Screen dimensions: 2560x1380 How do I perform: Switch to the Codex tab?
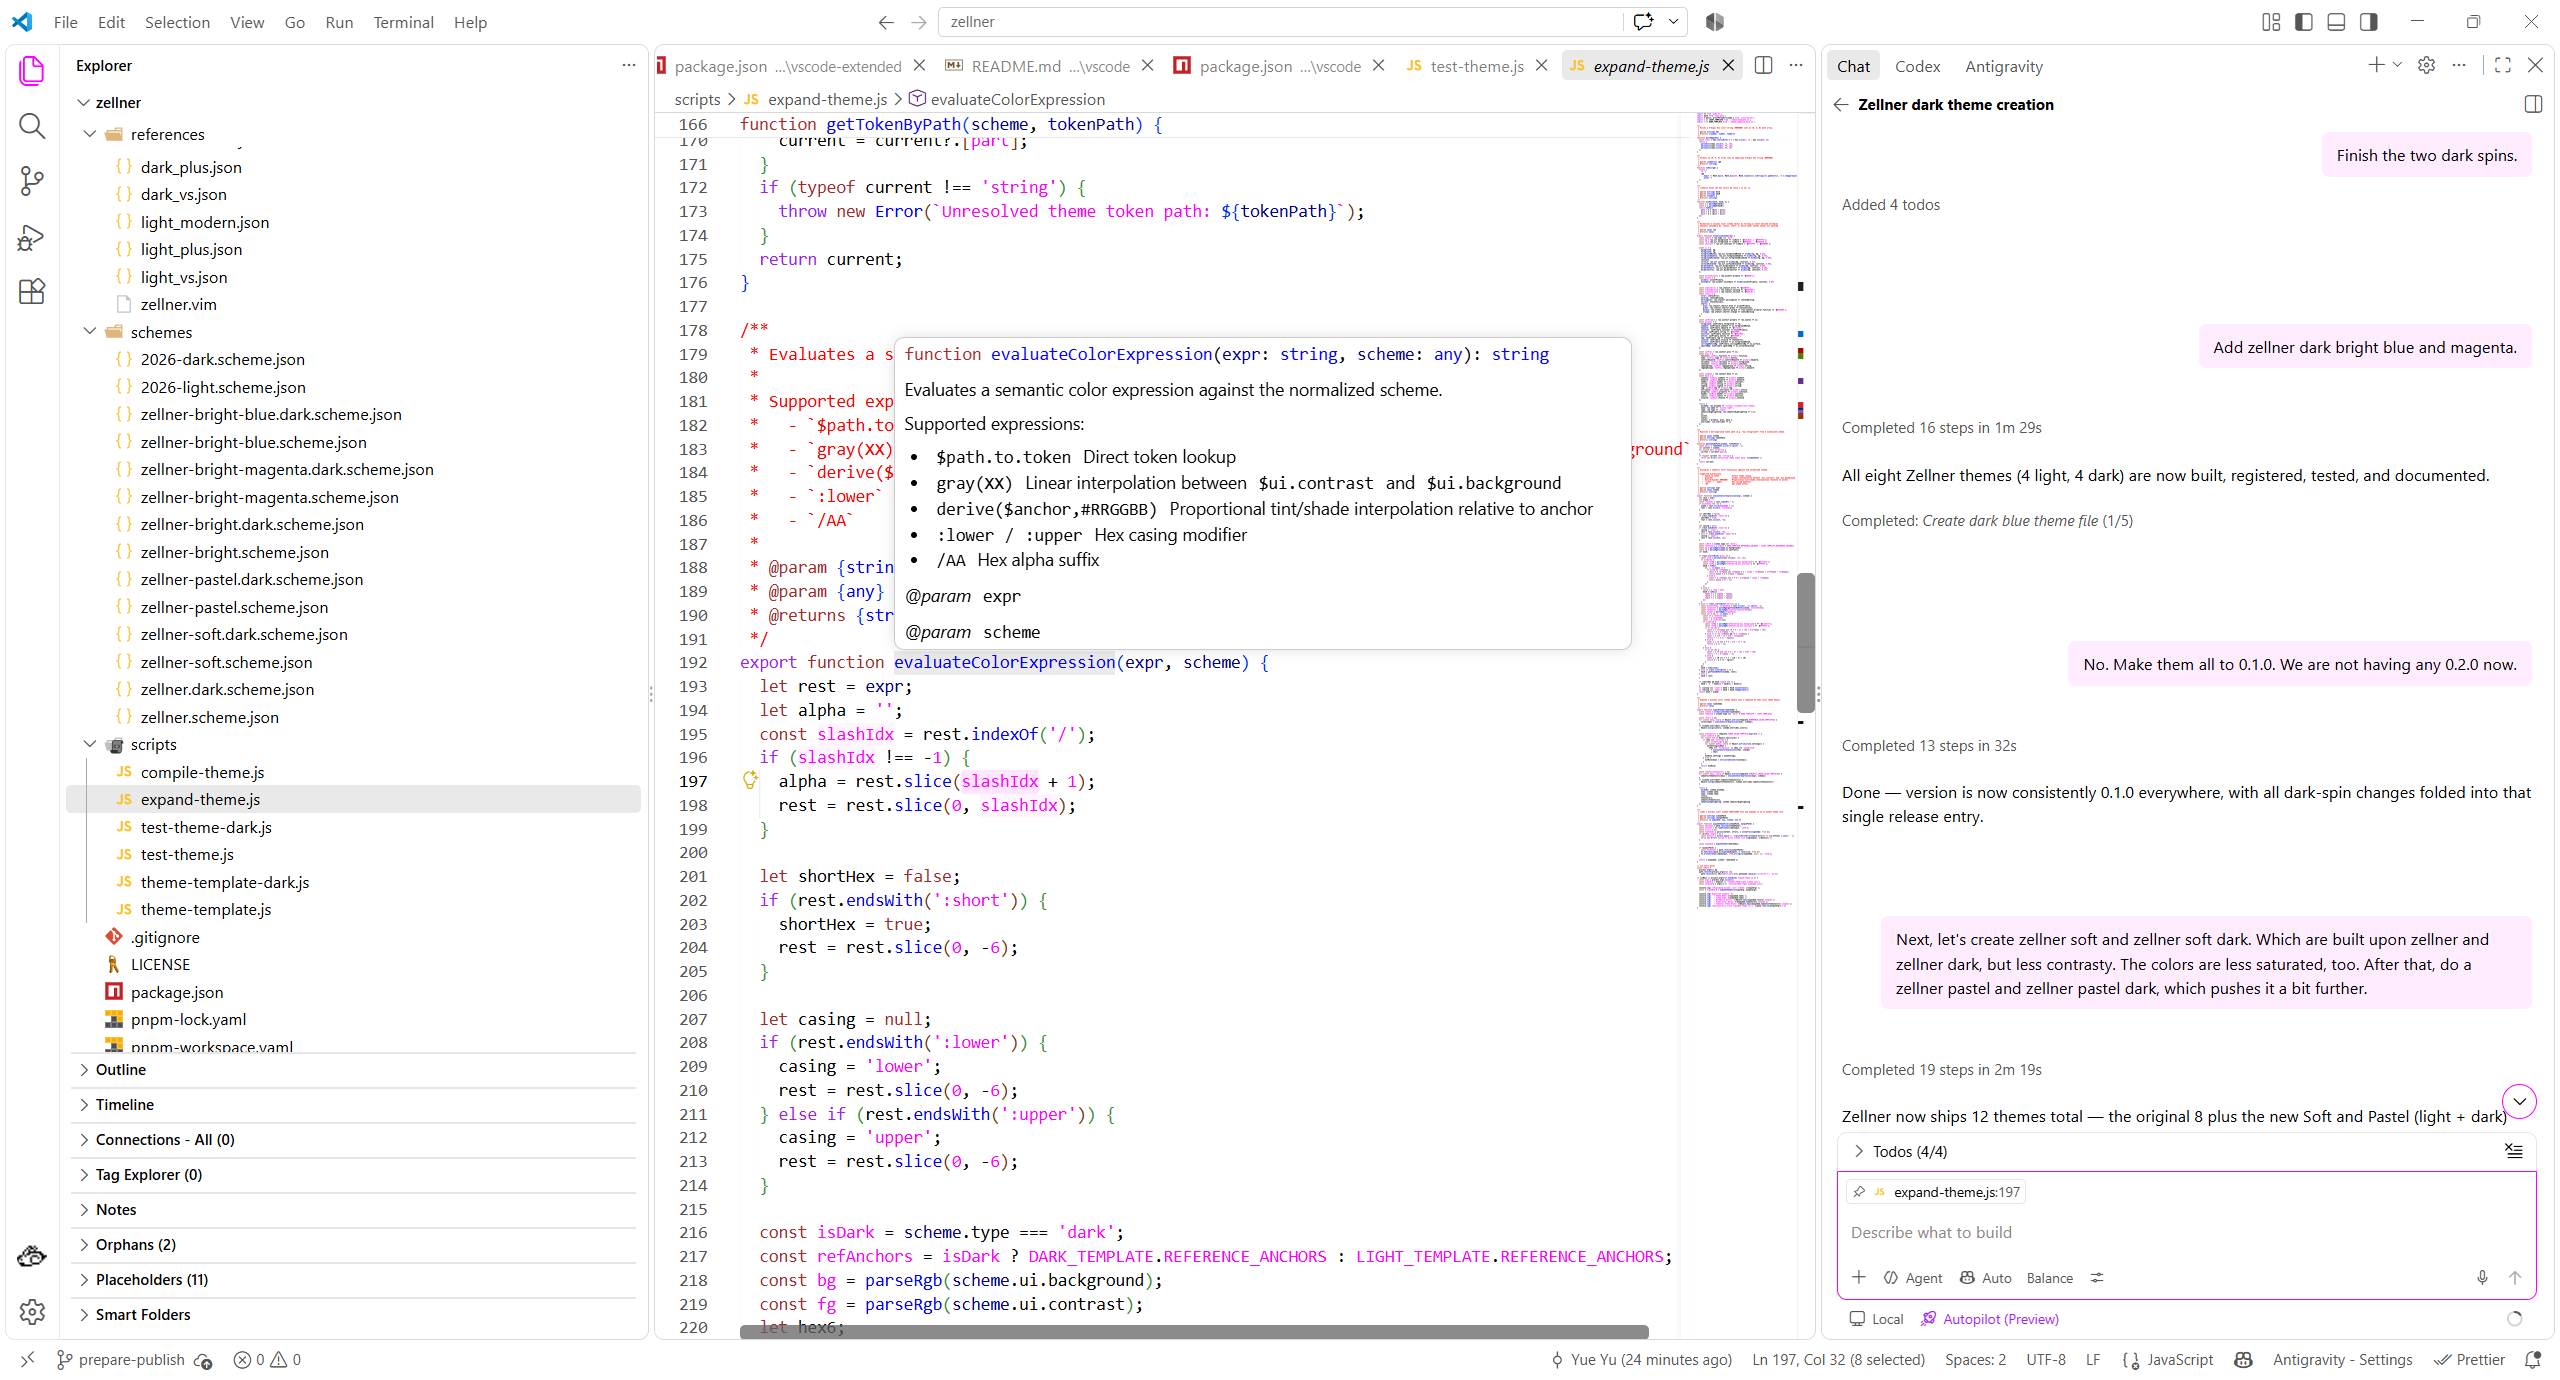coord(1917,66)
